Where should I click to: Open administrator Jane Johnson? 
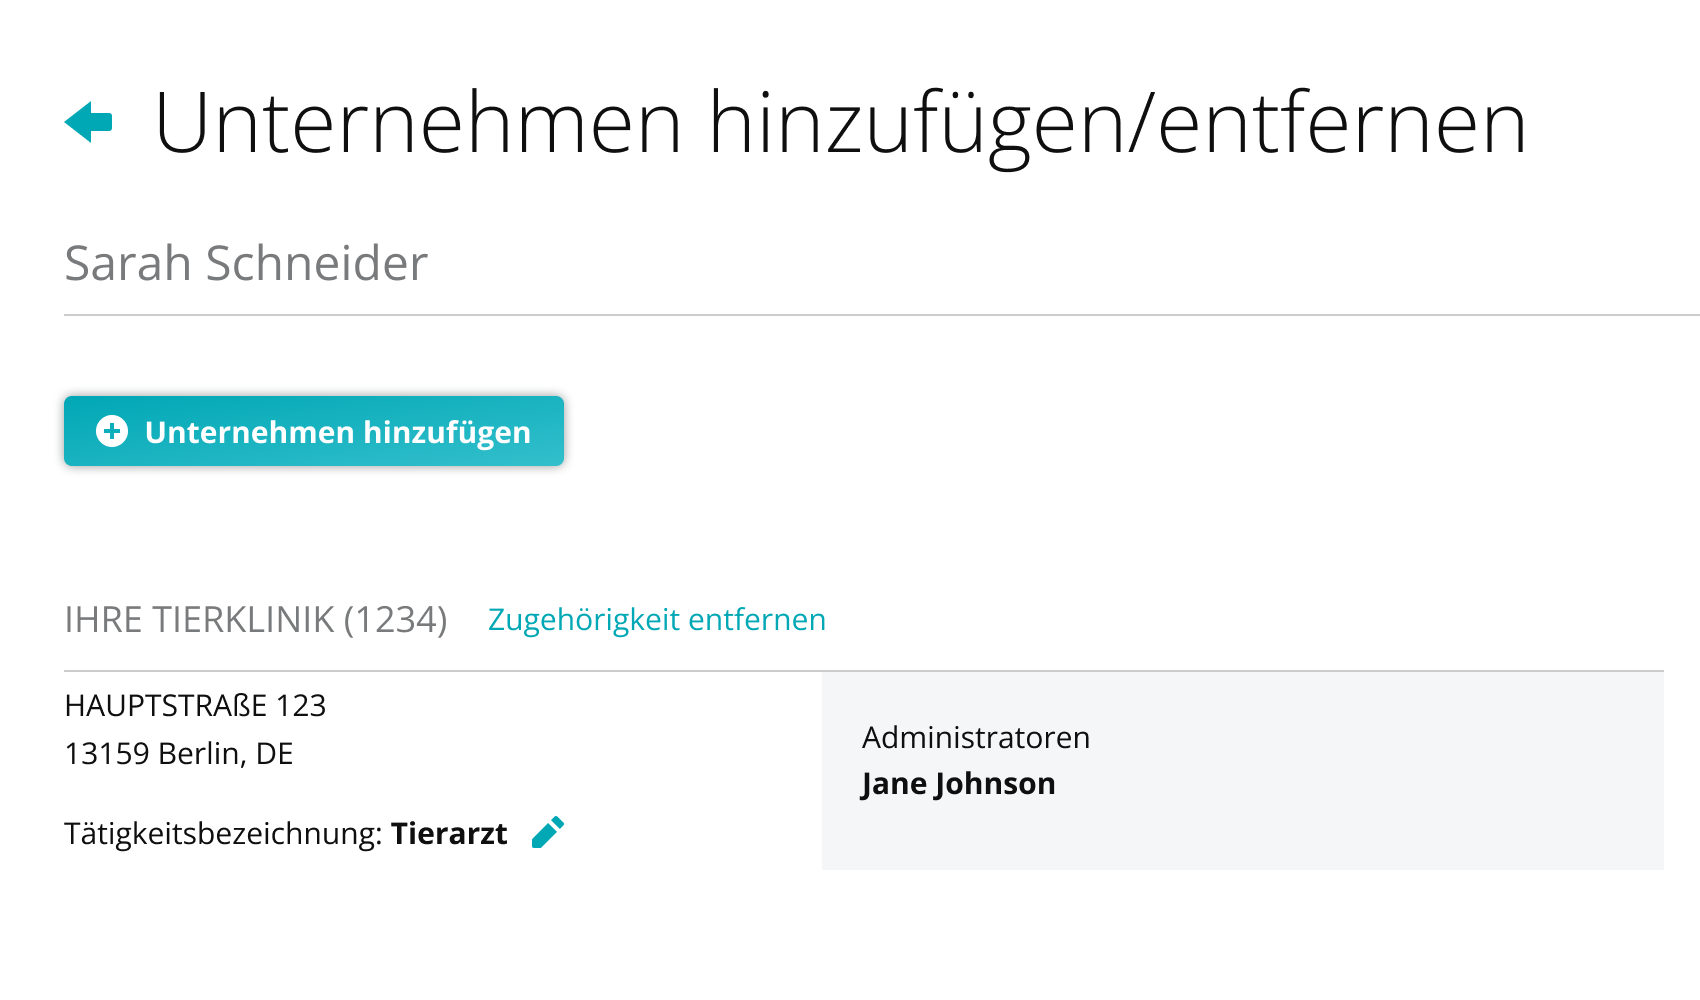[x=959, y=784]
